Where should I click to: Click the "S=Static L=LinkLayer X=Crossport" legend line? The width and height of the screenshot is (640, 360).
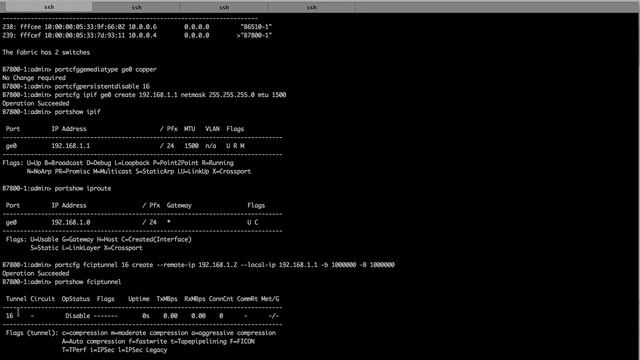[x=86, y=248]
